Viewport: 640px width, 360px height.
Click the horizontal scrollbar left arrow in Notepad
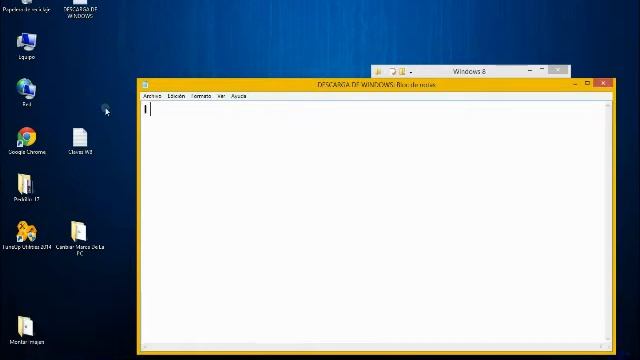tap(144, 347)
